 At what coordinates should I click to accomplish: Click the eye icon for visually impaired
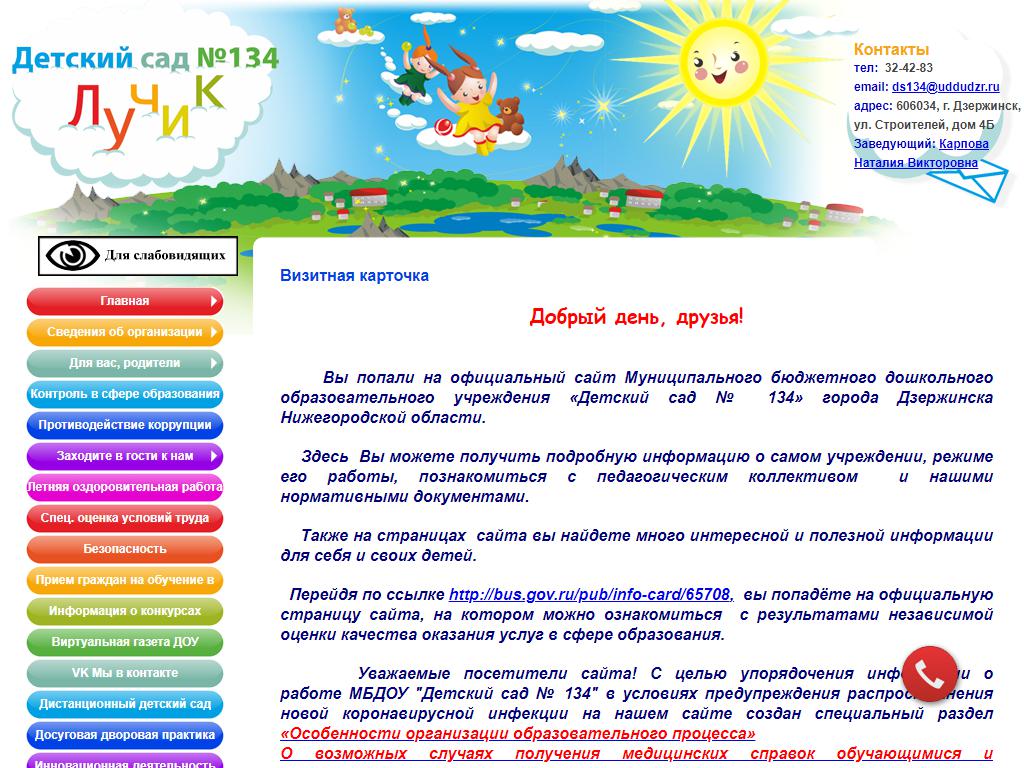click(x=73, y=256)
